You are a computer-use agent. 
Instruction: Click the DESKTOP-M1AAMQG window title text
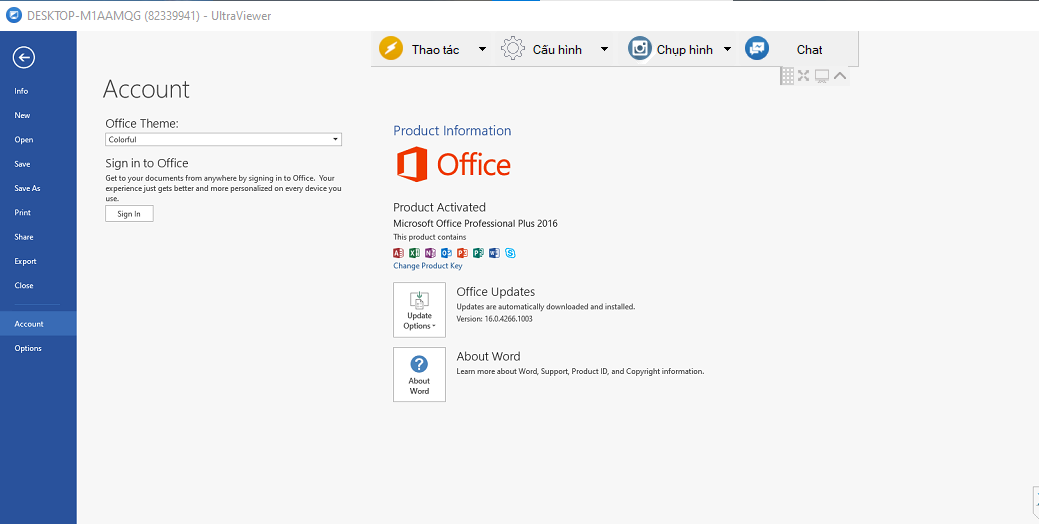[x=149, y=16]
